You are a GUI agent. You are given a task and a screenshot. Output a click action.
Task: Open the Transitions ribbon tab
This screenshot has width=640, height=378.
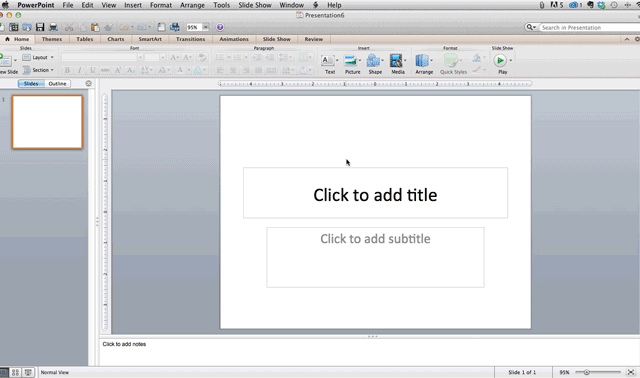[x=190, y=39]
